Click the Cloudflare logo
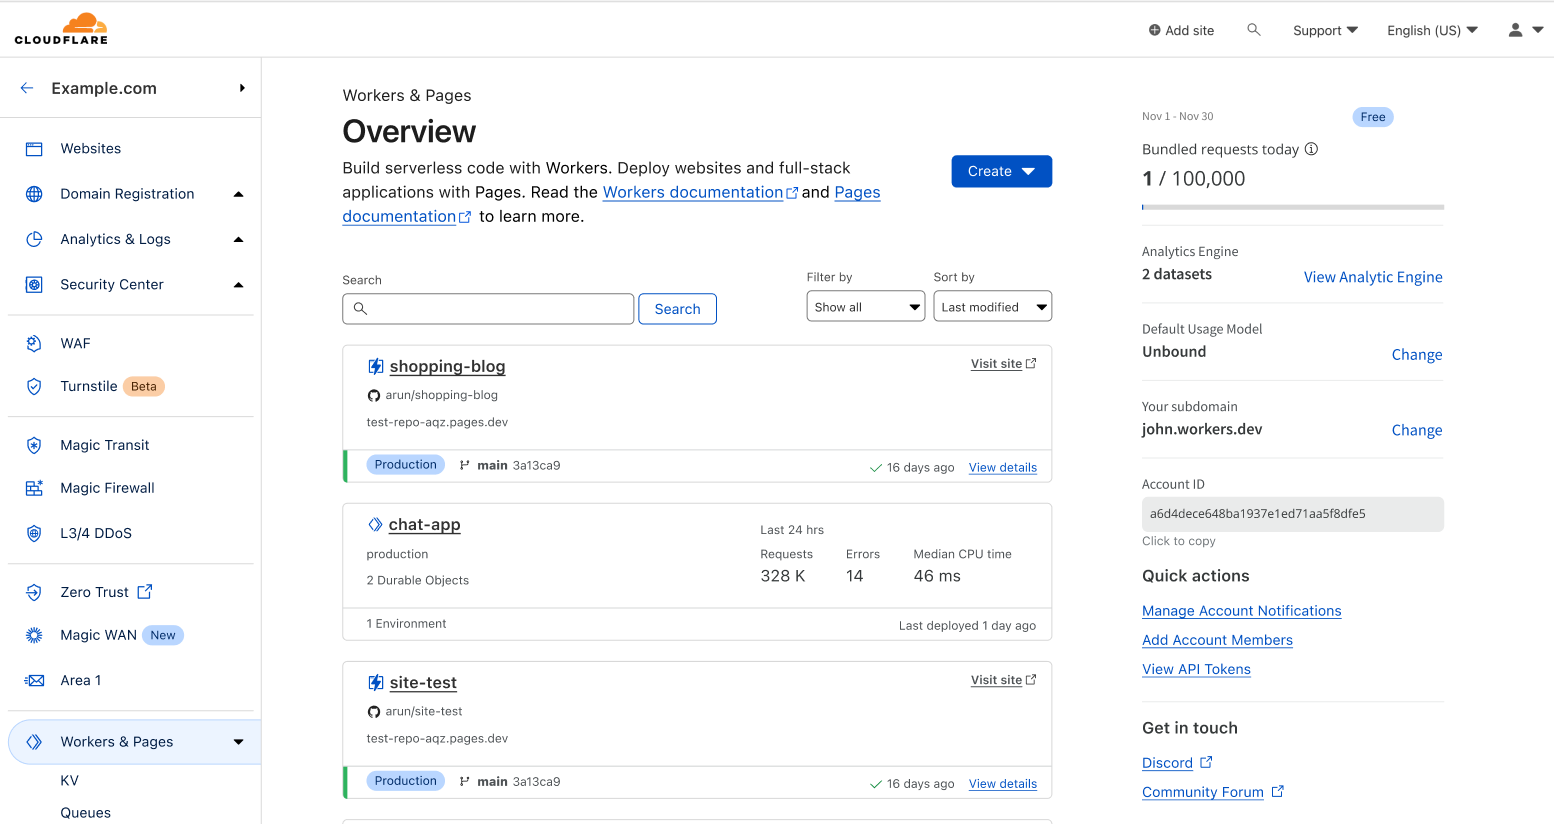Screen dimensions: 1554x824 61,29
